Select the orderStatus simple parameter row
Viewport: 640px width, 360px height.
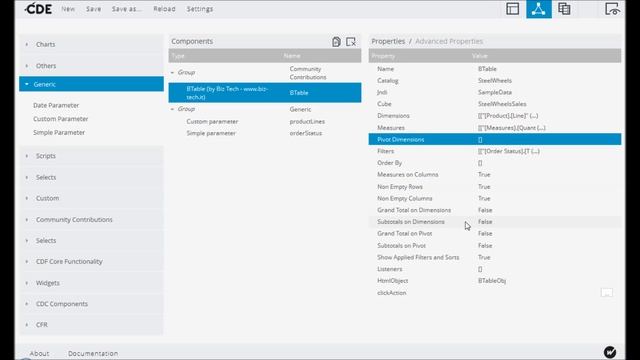265,133
